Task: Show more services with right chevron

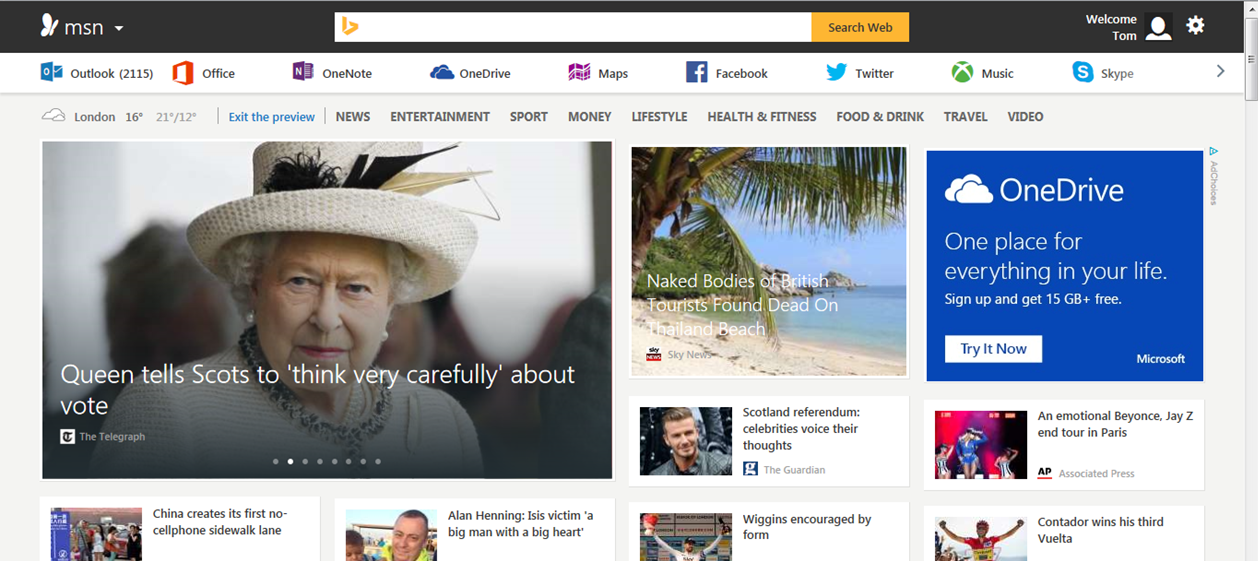Action: 1220,71
